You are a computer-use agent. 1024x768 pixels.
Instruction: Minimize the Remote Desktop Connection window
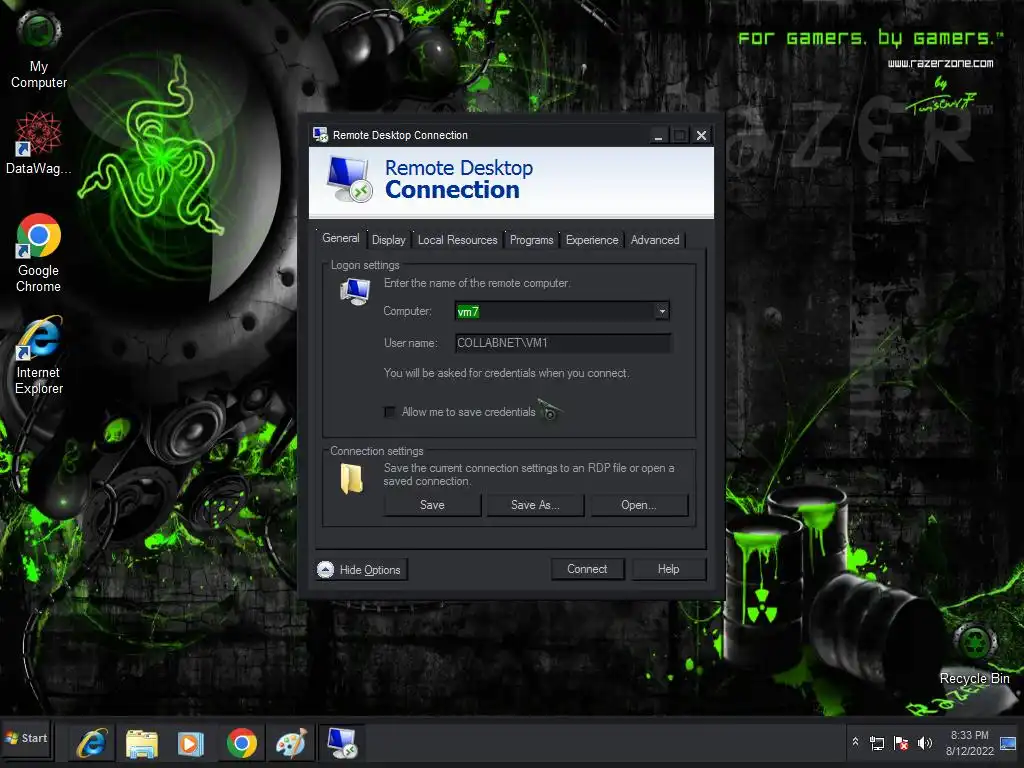[658, 135]
